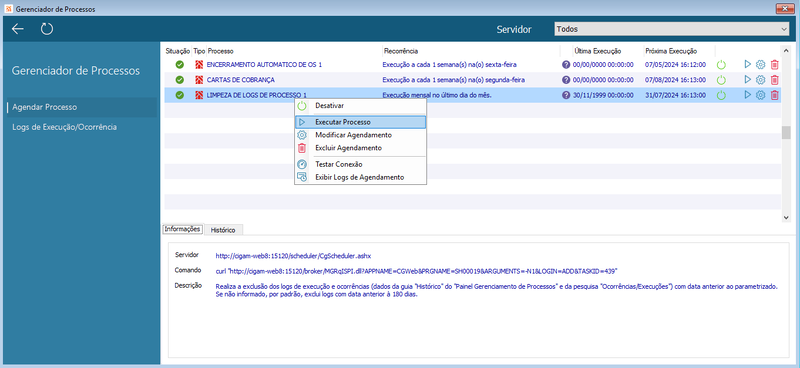Image resolution: width=800 pixels, height=368 pixels.
Task: Click green status icon of ENCERRAMENTO AUTOMATICO row
Action: tap(180, 65)
